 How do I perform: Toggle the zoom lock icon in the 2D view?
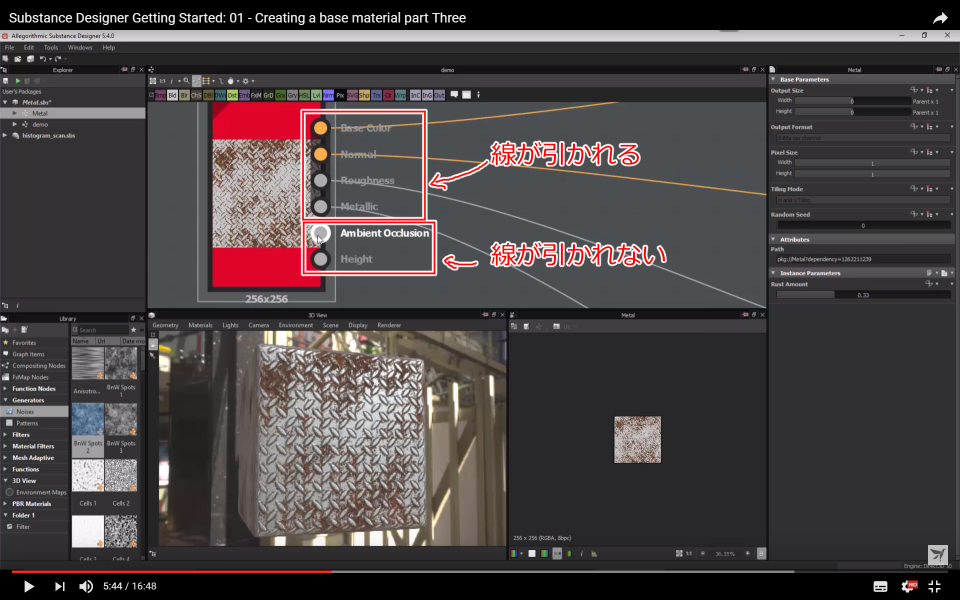[x=761, y=553]
